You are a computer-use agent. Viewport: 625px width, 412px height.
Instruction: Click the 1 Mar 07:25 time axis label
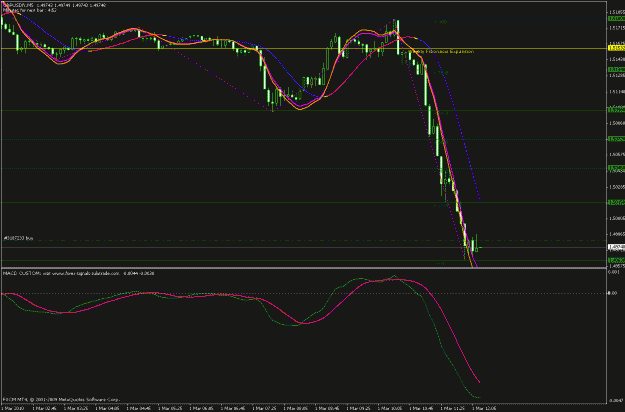click(x=265, y=408)
